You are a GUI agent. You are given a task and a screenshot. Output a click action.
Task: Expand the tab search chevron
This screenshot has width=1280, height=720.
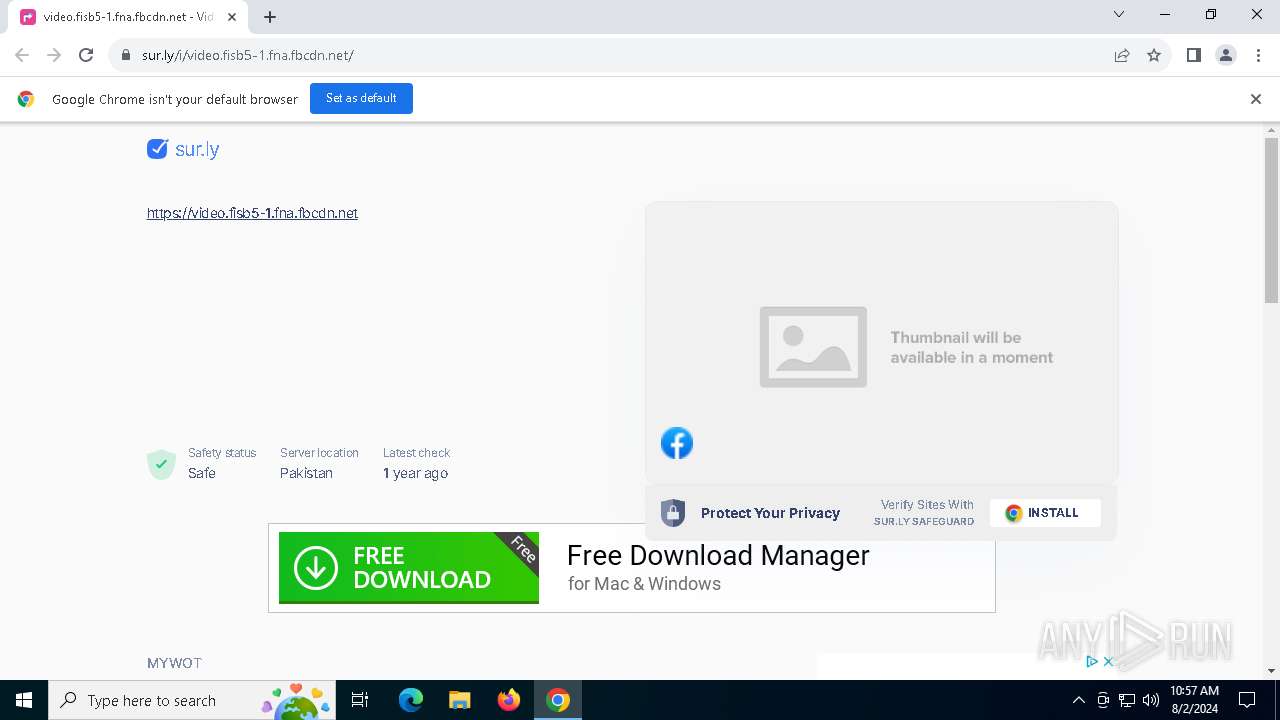[1119, 14]
